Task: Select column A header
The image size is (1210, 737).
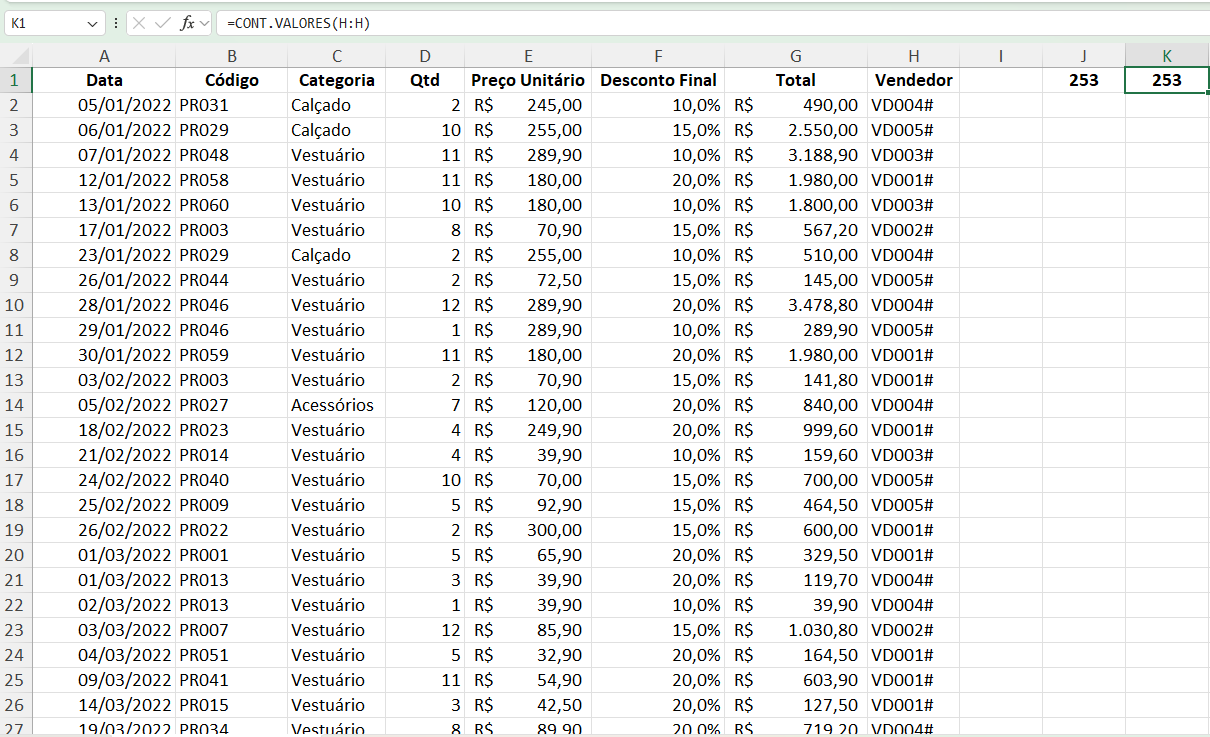Action: point(104,57)
